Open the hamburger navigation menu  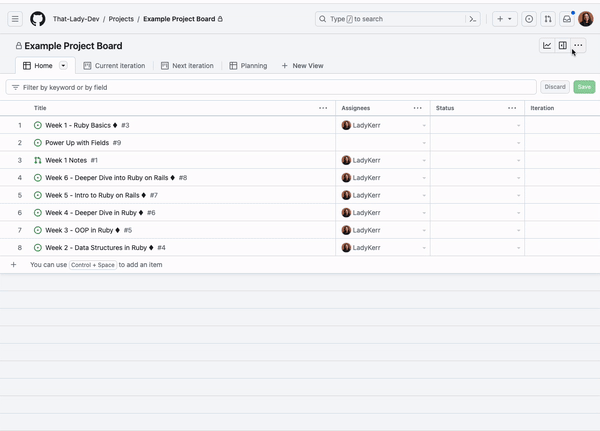coord(15,19)
